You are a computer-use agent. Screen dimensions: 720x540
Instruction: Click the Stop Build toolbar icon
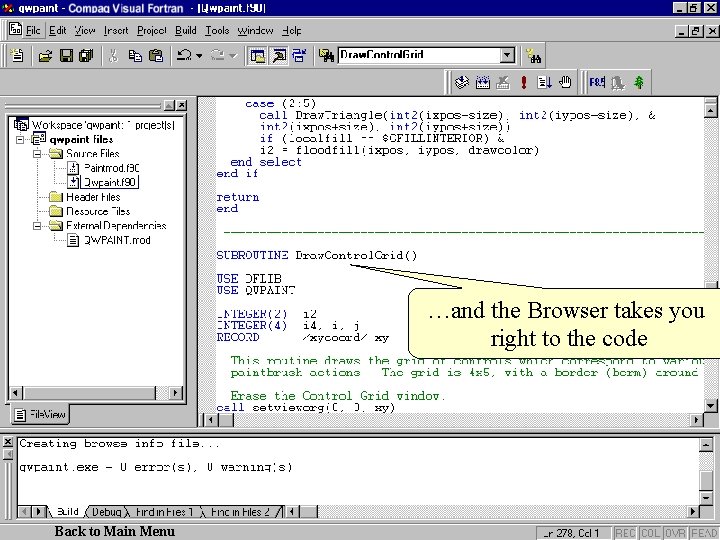[x=503, y=83]
